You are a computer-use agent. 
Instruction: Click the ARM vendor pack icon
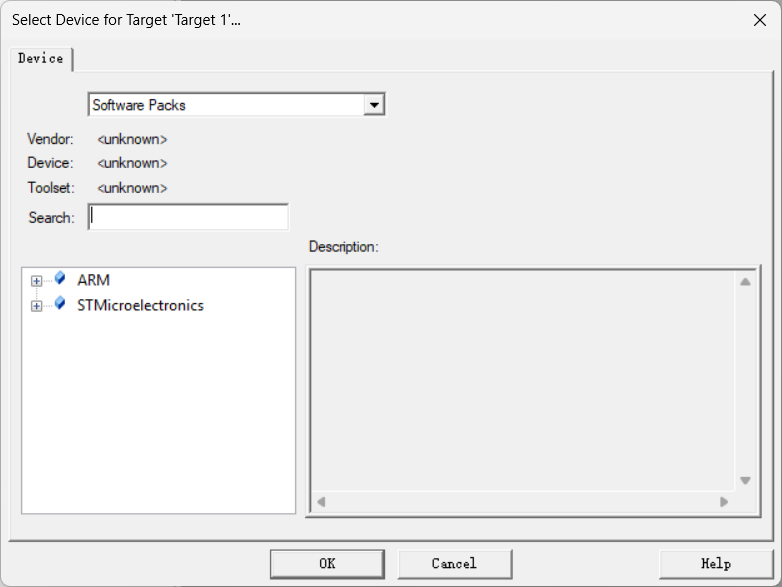click(60, 278)
